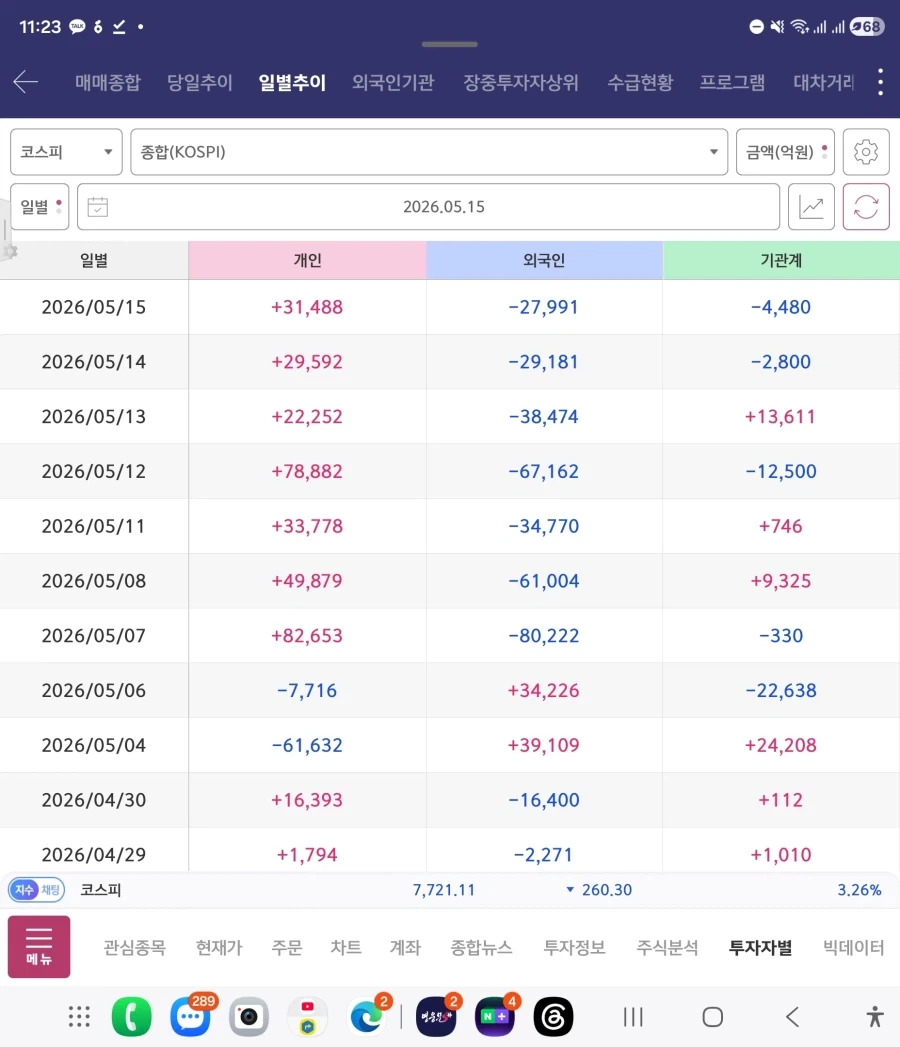Screen dimensions: 900x1047
Task: Tap 기관계 value -22,638
Action: click(x=780, y=690)
